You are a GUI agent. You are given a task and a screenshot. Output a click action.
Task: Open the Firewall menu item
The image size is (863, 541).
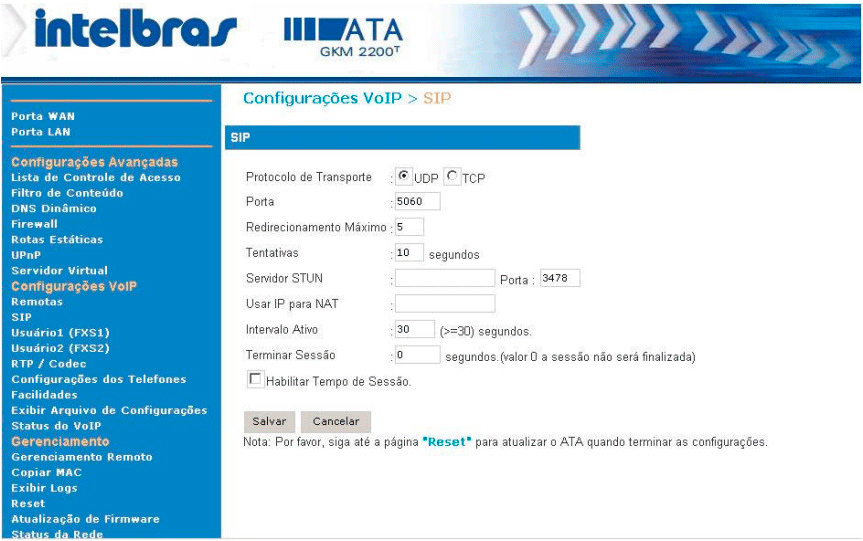click(x=34, y=224)
